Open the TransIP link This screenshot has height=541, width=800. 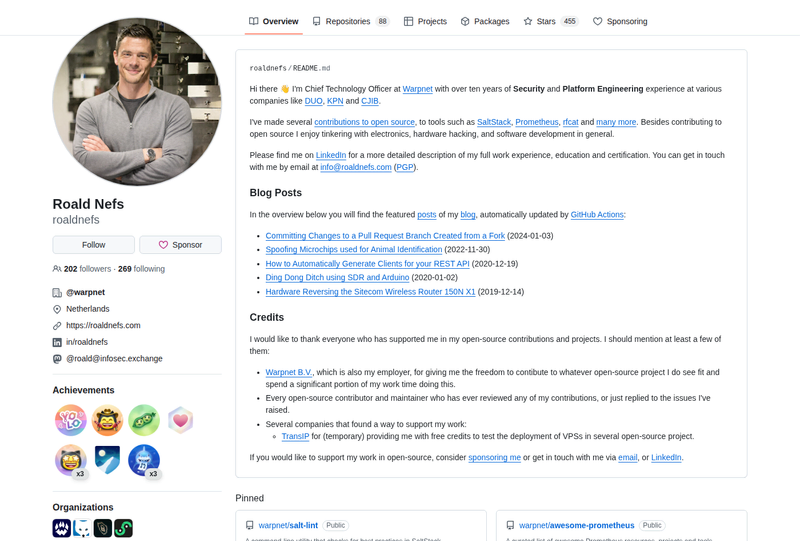(x=295, y=436)
